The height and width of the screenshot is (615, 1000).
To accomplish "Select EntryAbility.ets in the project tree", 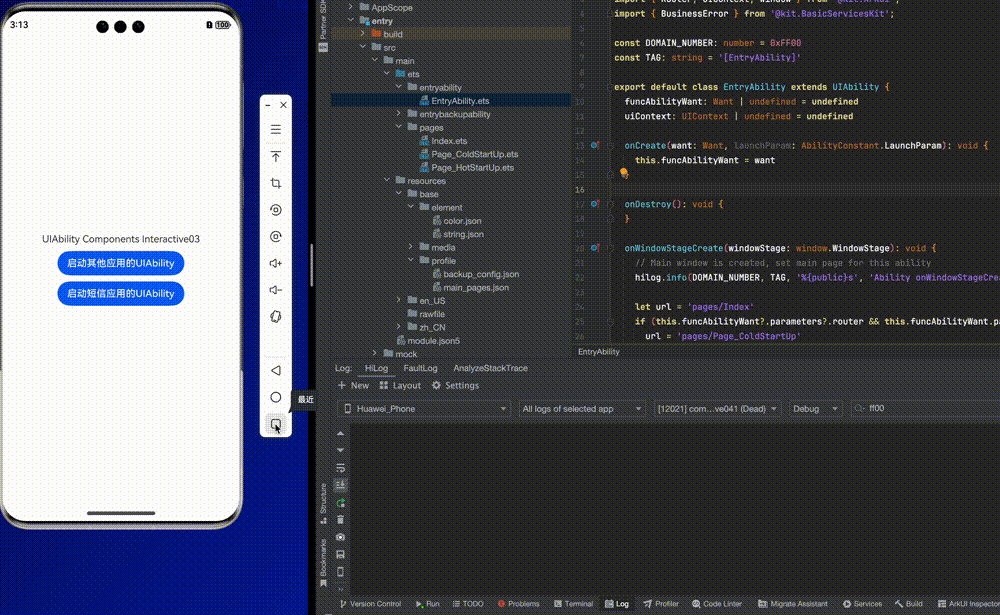I will coord(460,101).
